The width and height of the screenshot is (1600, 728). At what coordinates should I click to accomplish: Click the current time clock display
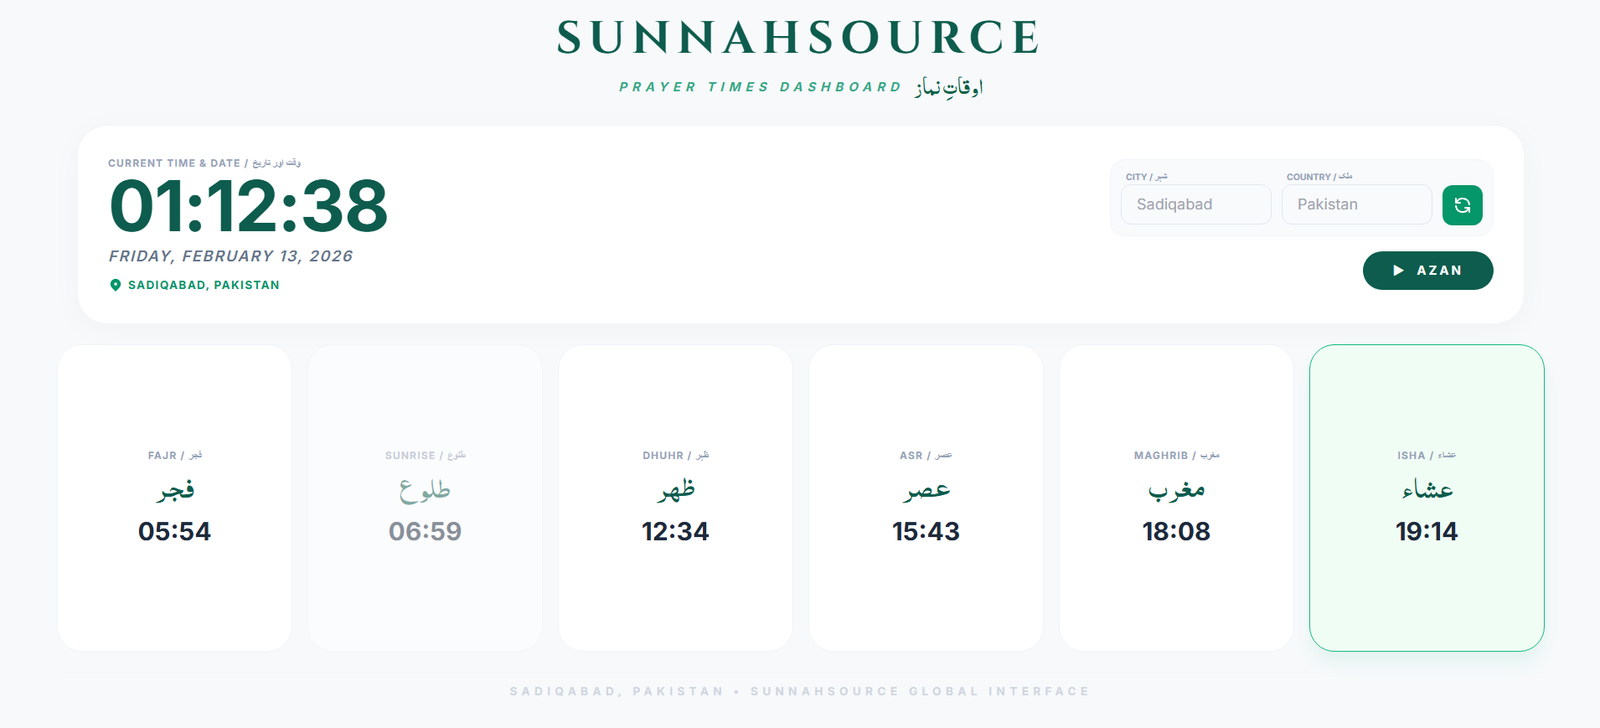[x=248, y=206]
